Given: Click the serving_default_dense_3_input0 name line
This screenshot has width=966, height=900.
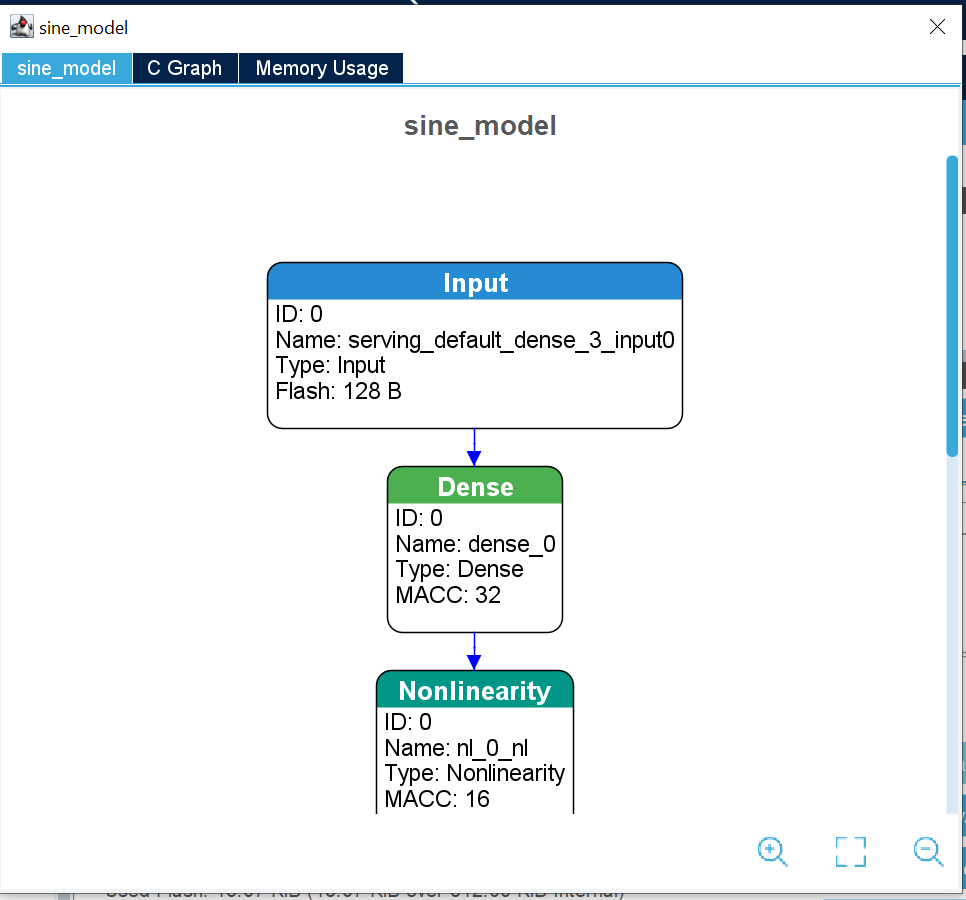Looking at the screenshot, I should click(x=475, y=340).
